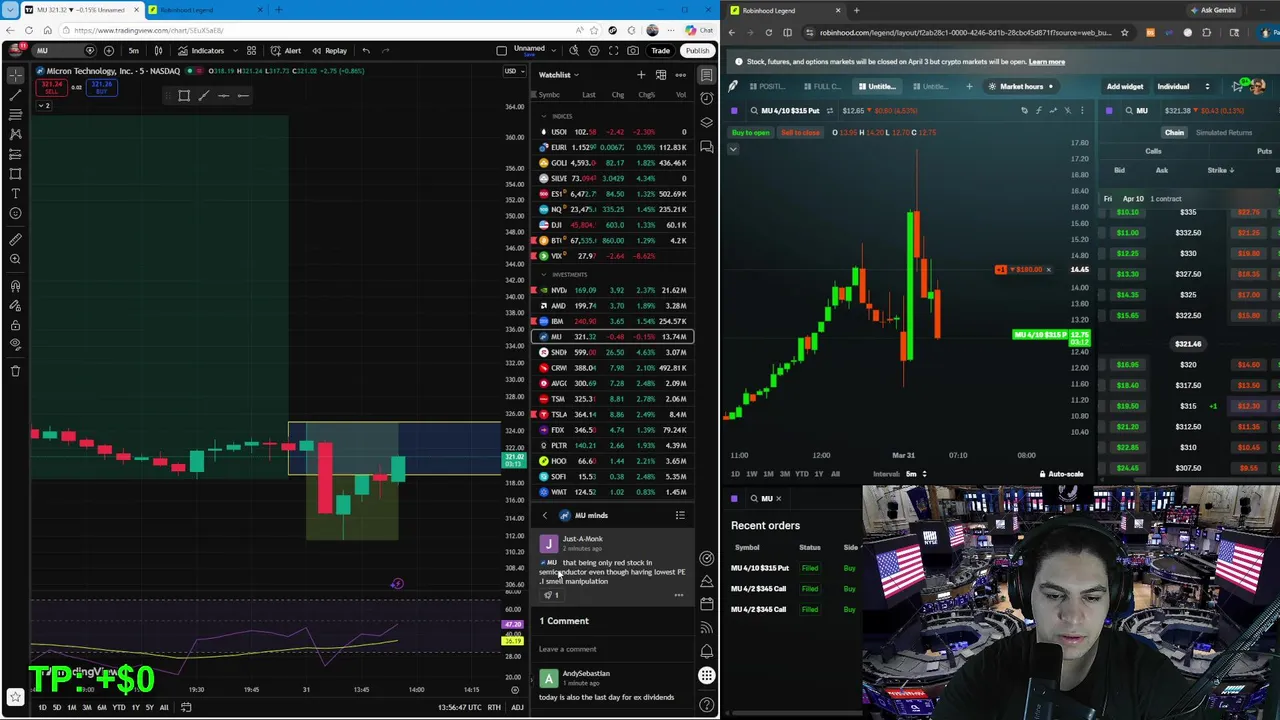Go back from the MU minds panel
Screen dimensions: 1280x720
pyautogui.click(x=545, y=515)
